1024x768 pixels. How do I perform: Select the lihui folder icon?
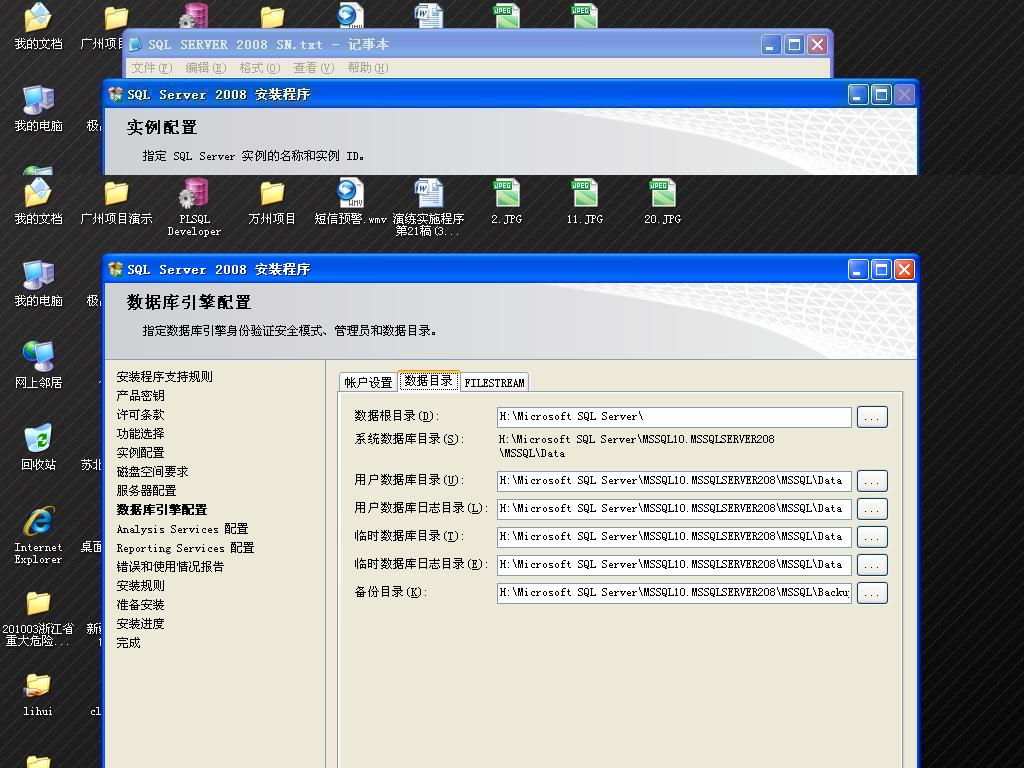[38, 686]
